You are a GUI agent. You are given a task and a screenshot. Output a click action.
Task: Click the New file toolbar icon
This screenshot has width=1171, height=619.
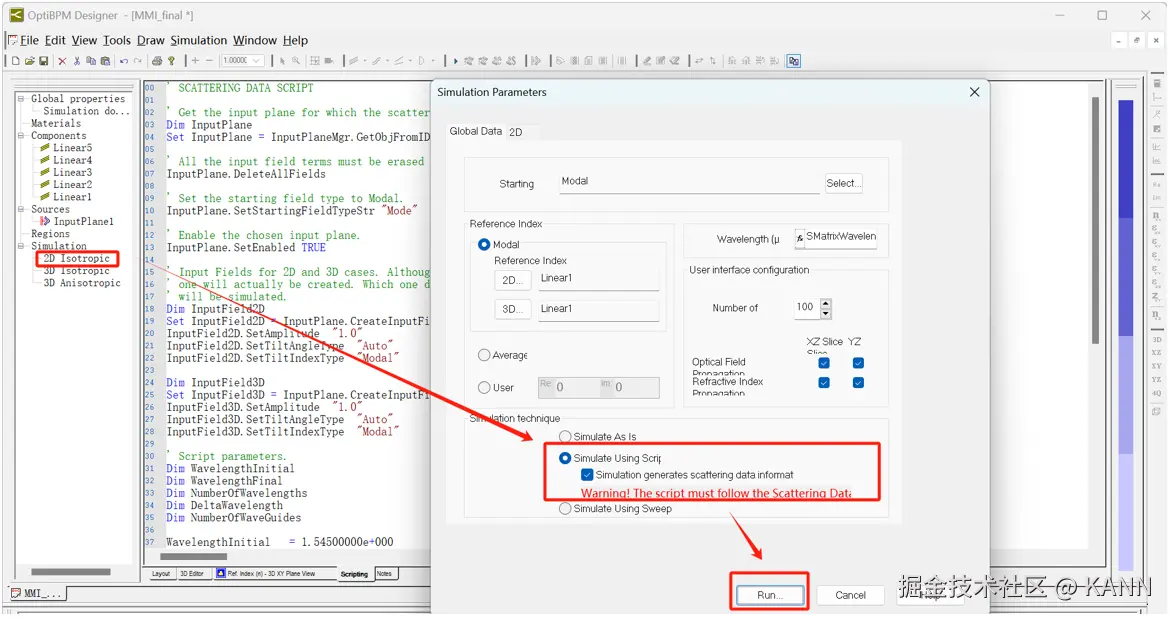[x=15, y=61]
